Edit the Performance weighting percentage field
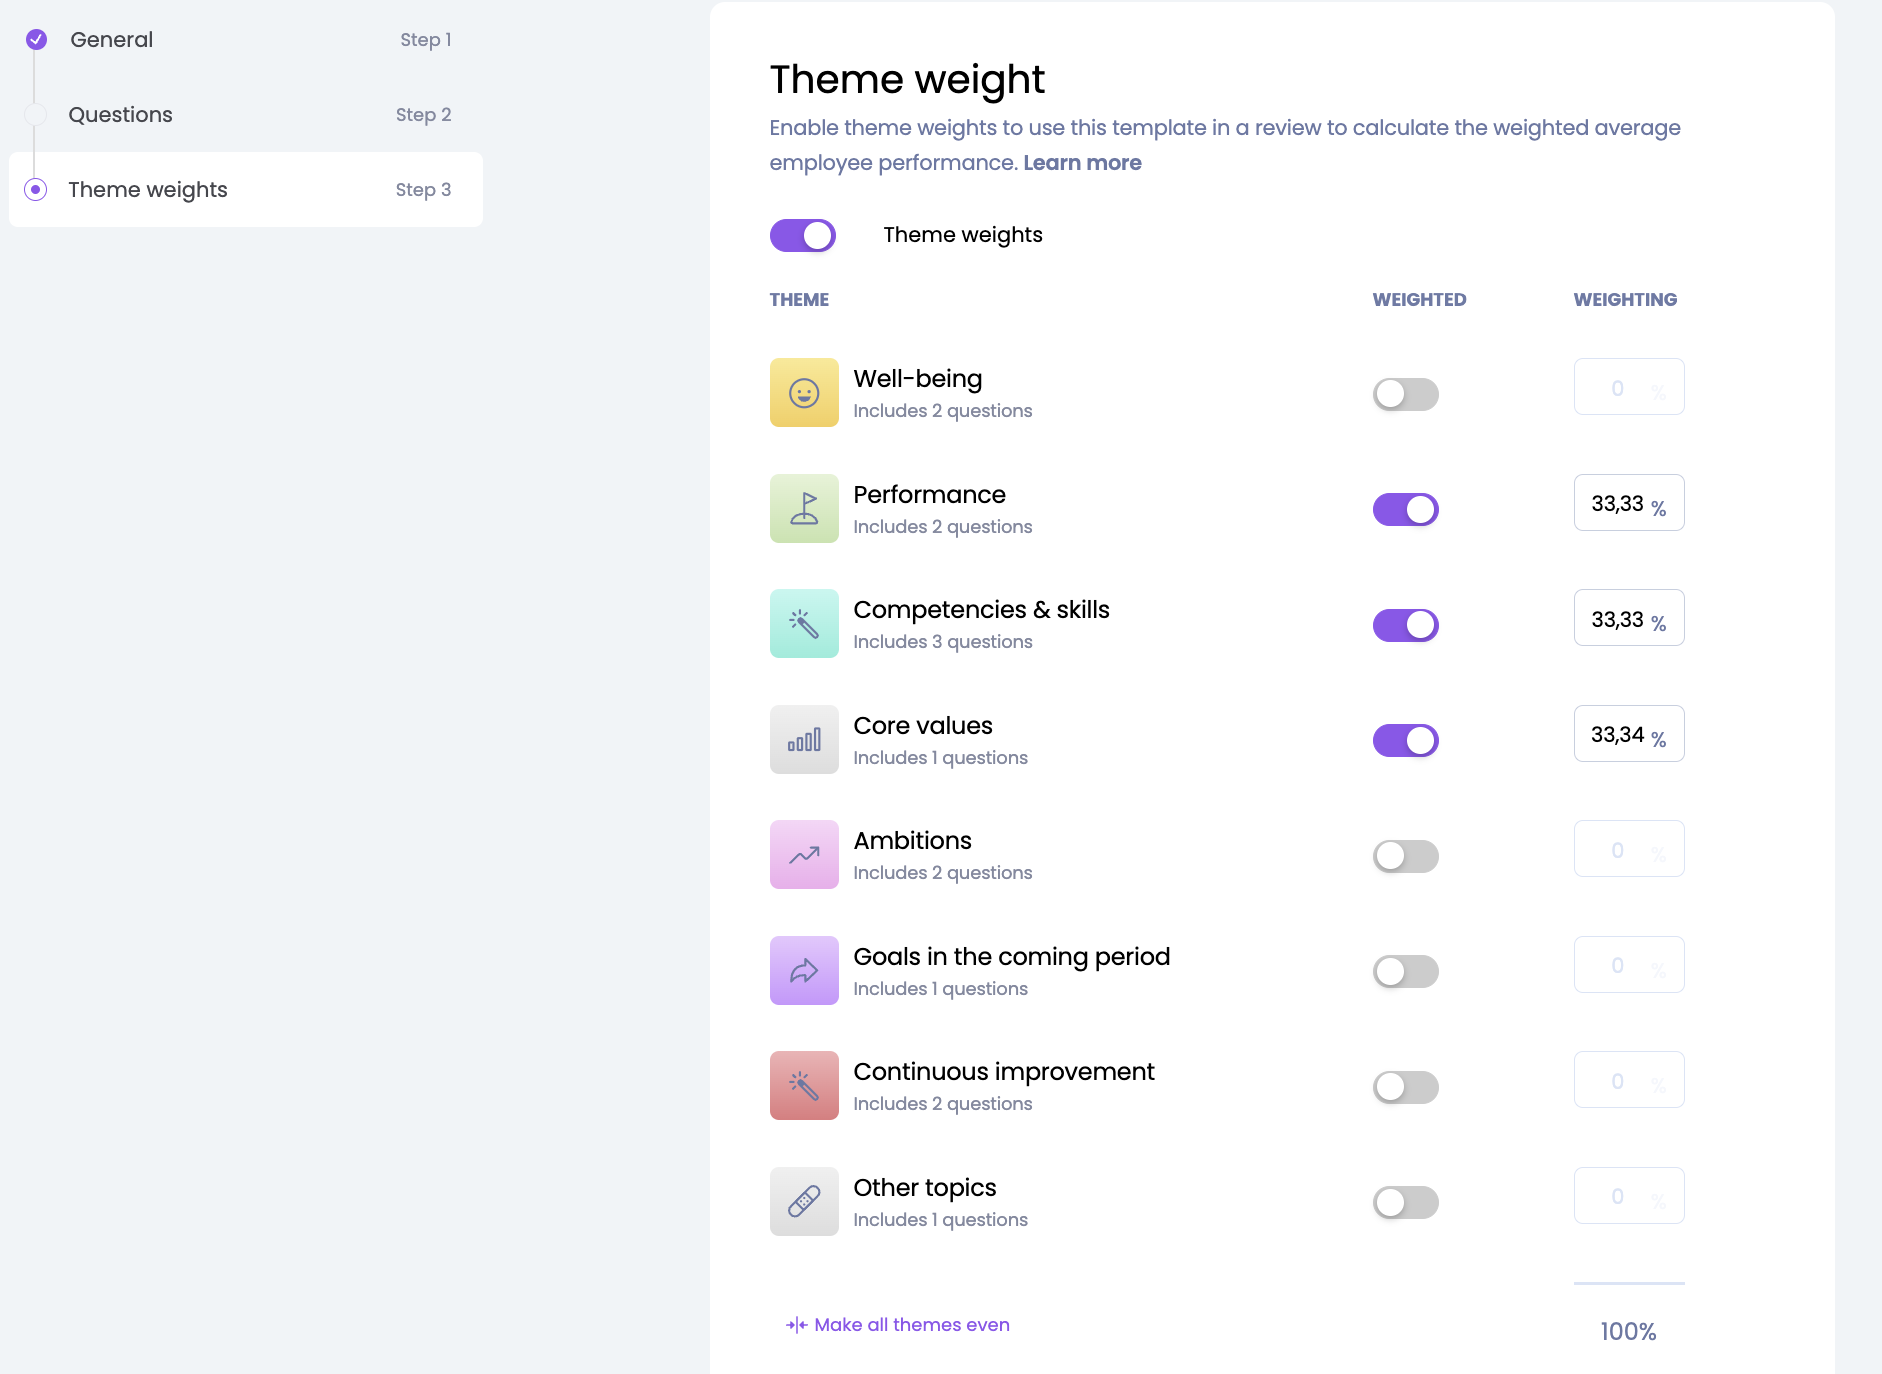 point(1619,503)
